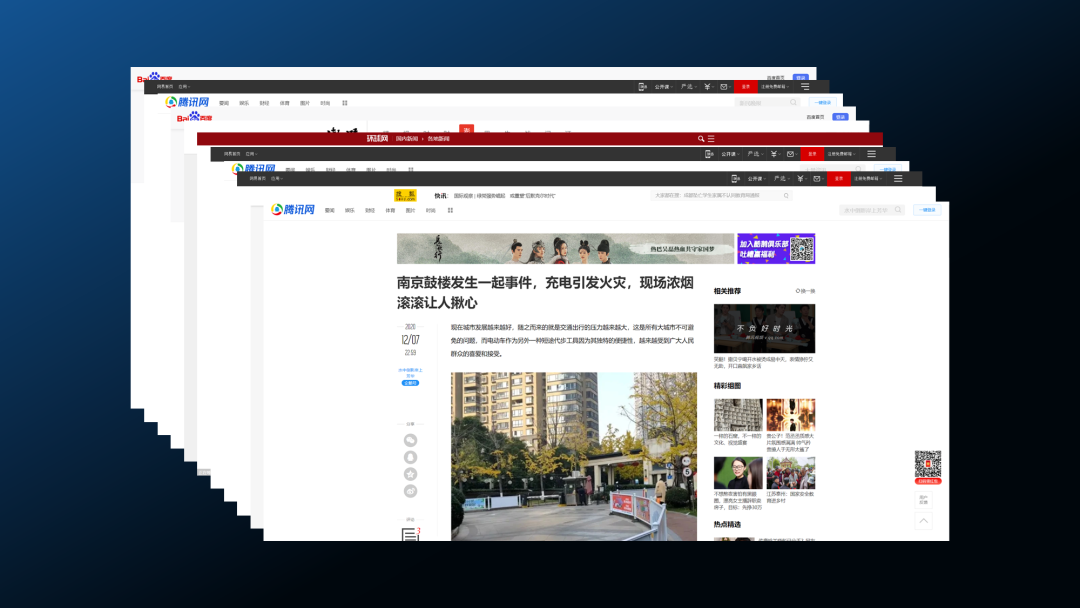Open the mail icon in the top toolbar

click(x=816, y=179)
